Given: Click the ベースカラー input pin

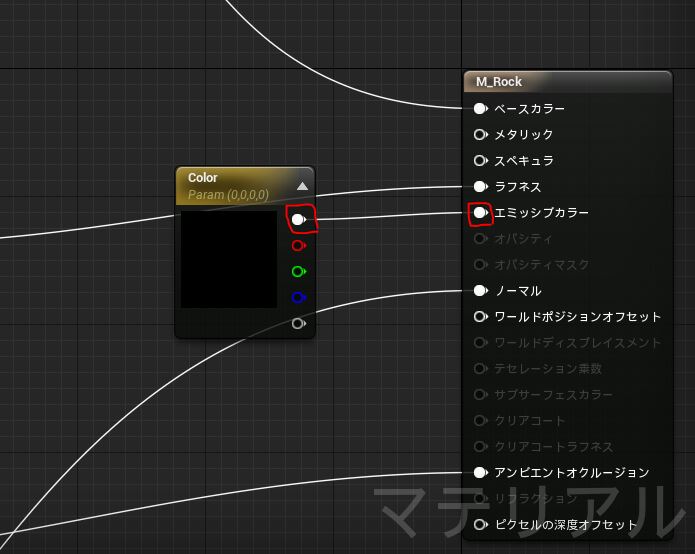Looking at the screenshot, I should (480, 109).
